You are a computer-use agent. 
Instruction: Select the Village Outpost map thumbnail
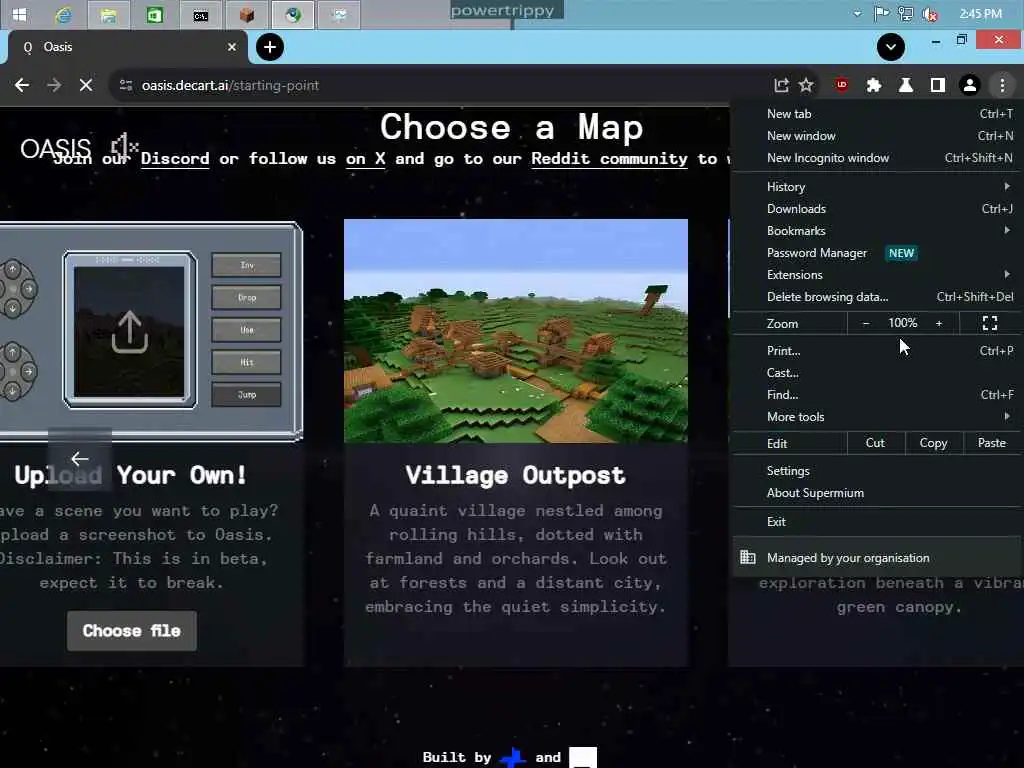point(516,331)
